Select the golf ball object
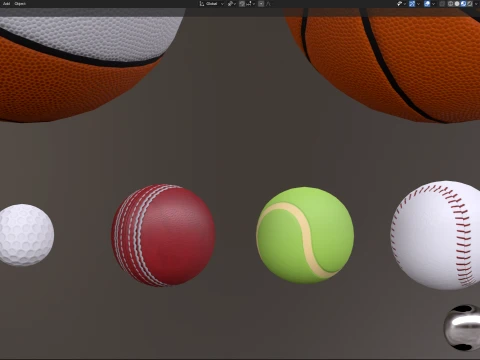 26,235
